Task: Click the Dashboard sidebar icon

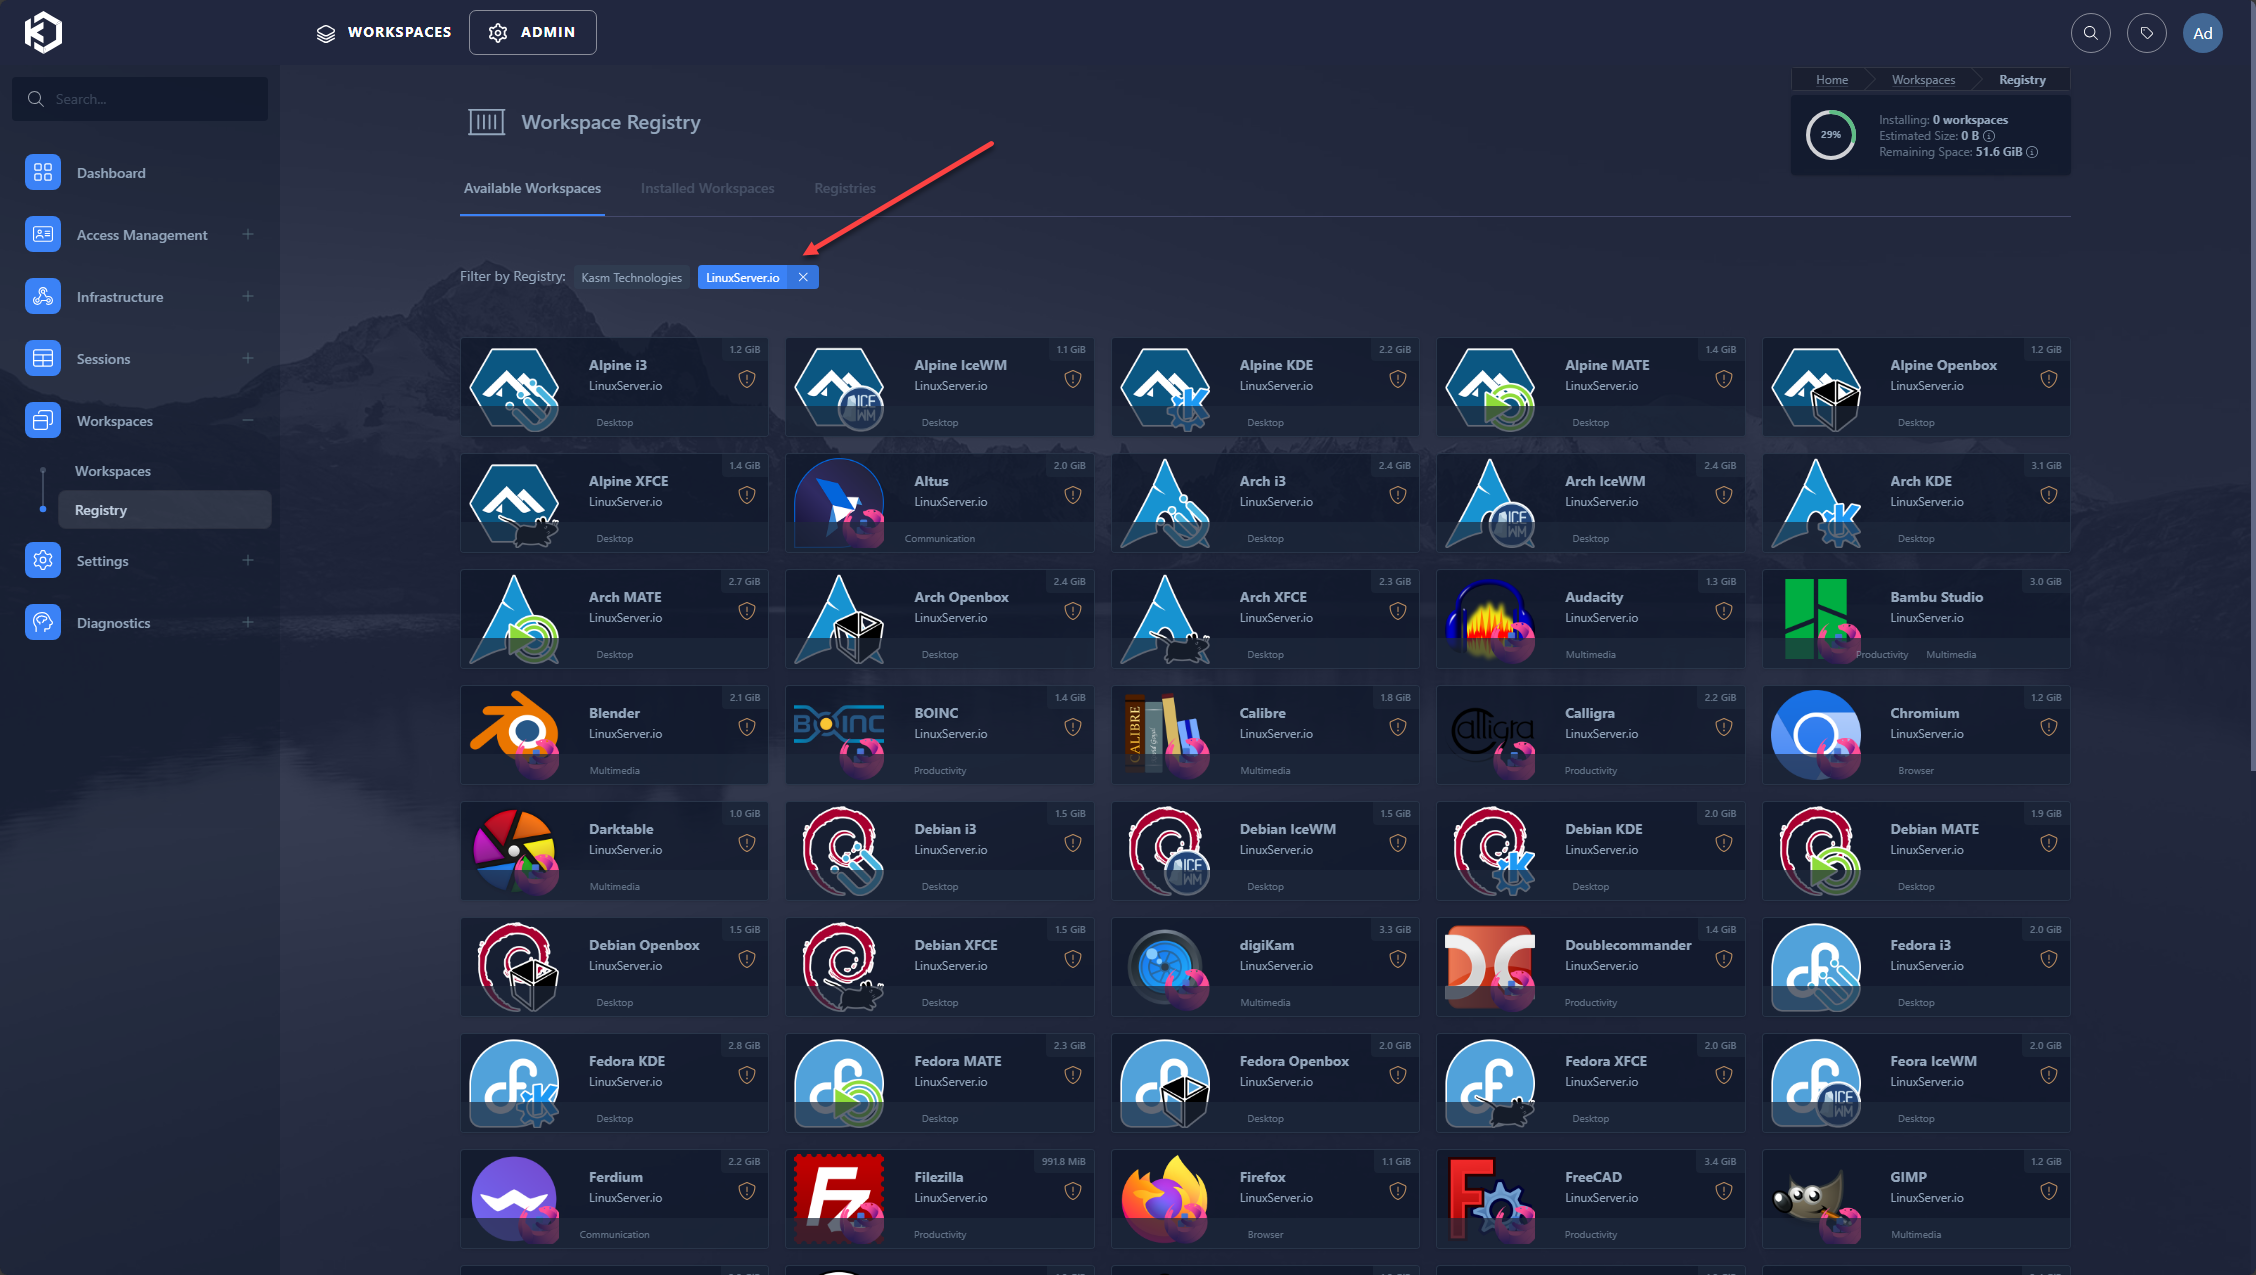Action: (x=43, y=173)
